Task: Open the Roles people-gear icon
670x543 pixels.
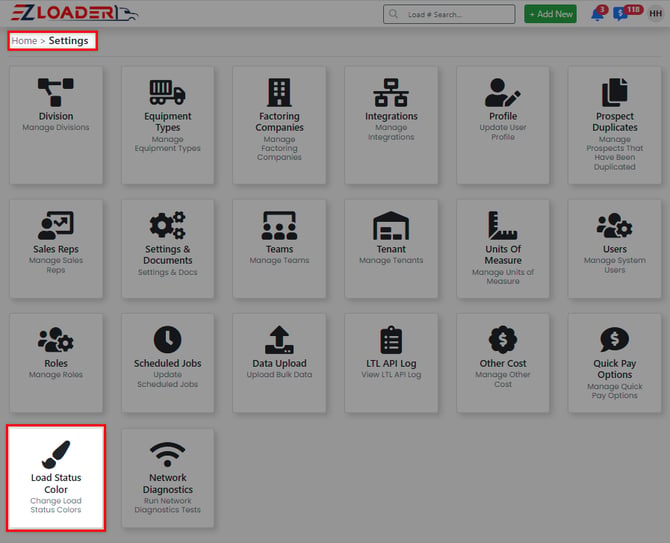Action: click(x=56, y=340)
